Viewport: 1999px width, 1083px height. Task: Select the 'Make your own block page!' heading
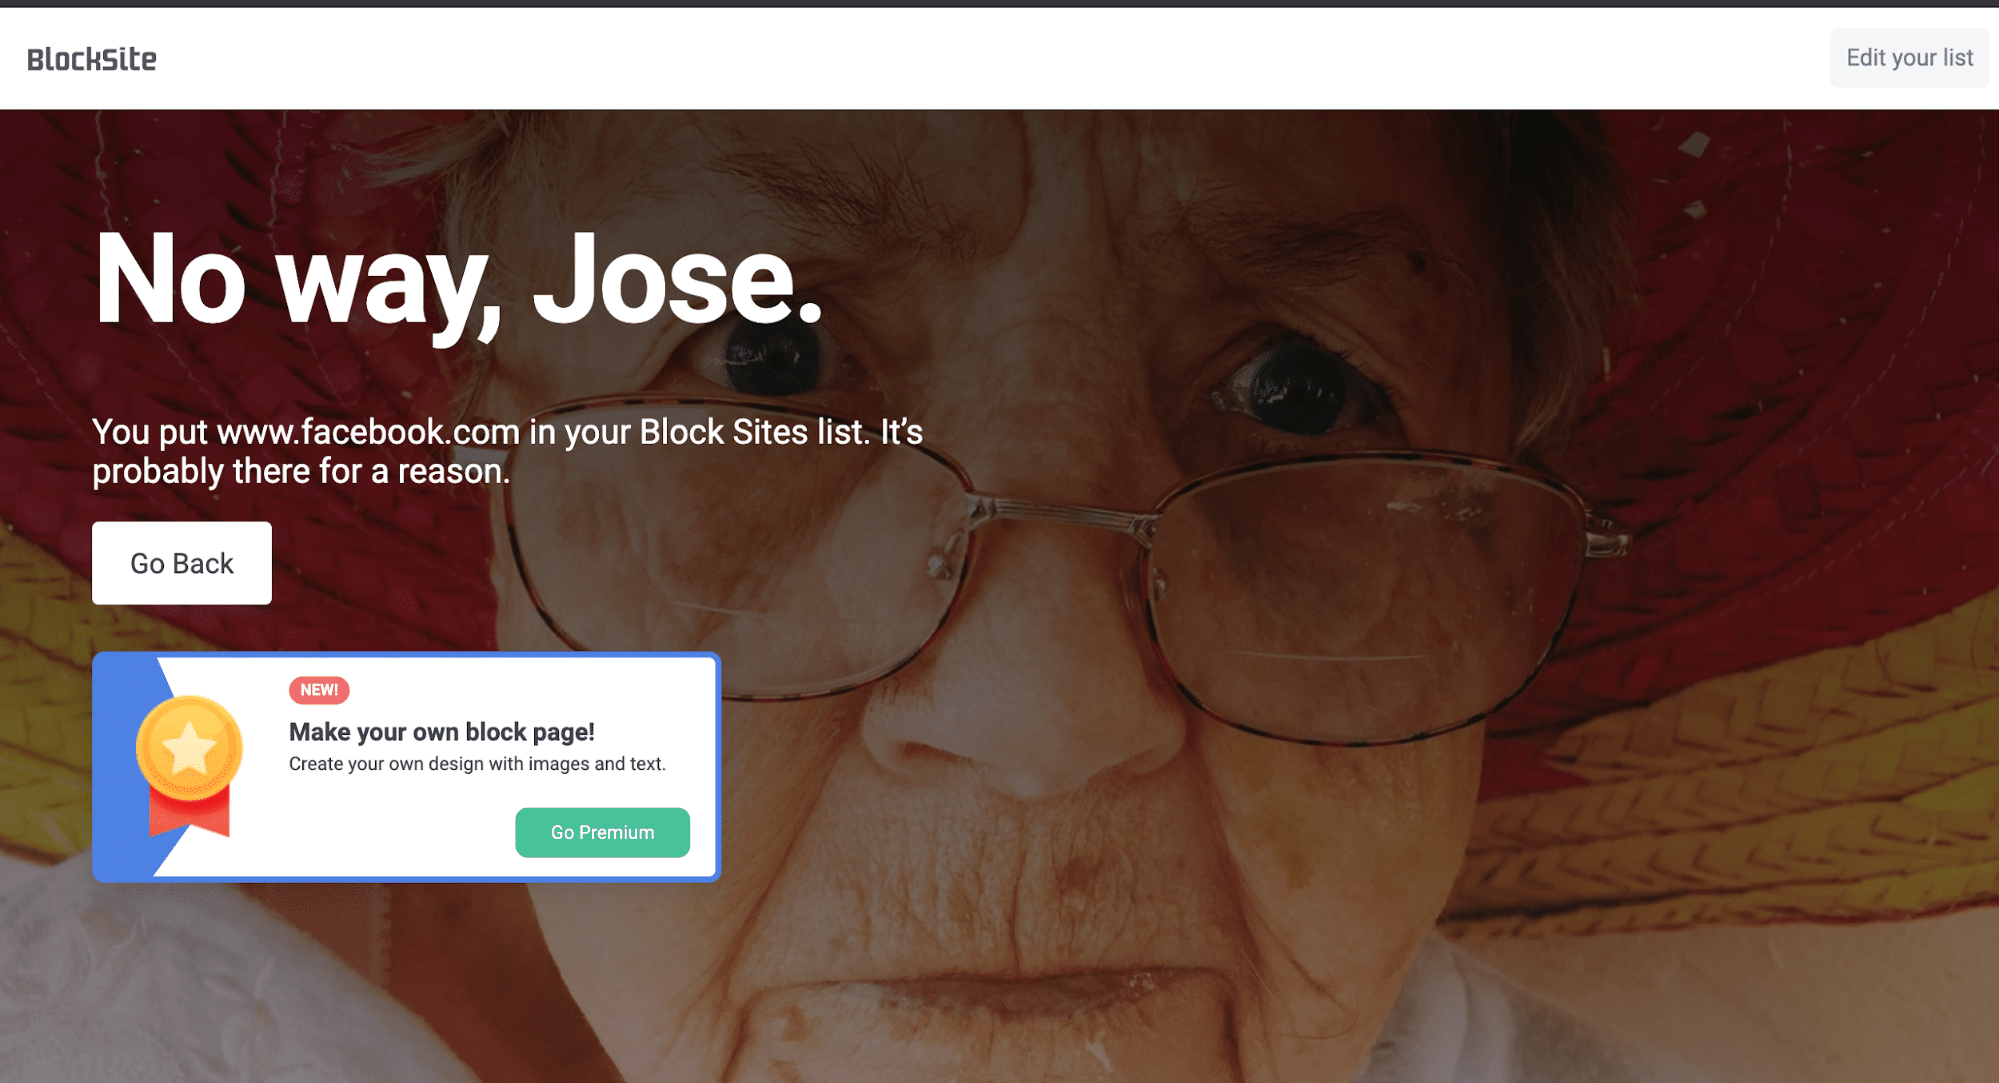click(x=442, y=732)
